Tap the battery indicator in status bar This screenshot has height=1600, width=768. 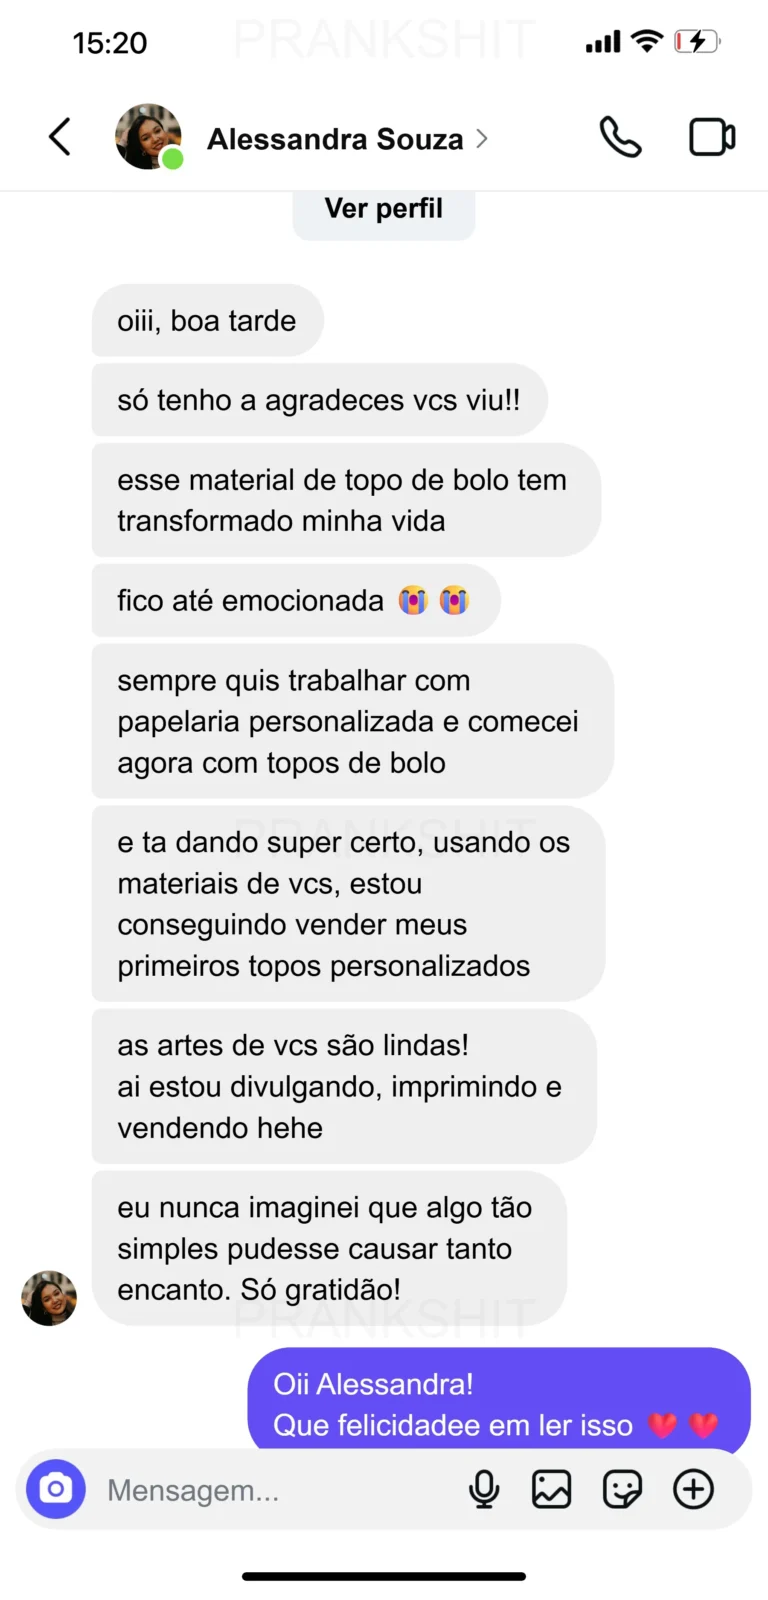click(696, 42)
